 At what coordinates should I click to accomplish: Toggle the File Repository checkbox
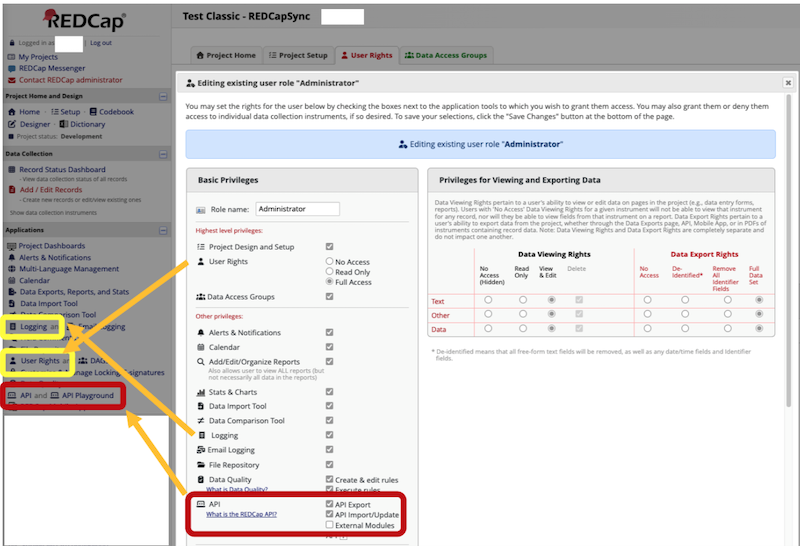tap(330, 464)
